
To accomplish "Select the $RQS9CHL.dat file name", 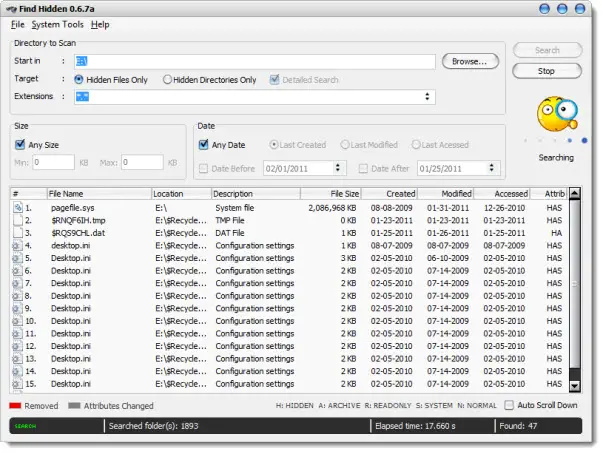I will point(78,233).
